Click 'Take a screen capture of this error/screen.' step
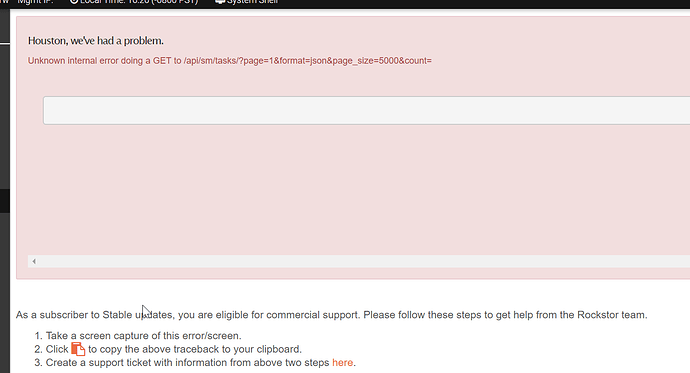 point(143,336)
